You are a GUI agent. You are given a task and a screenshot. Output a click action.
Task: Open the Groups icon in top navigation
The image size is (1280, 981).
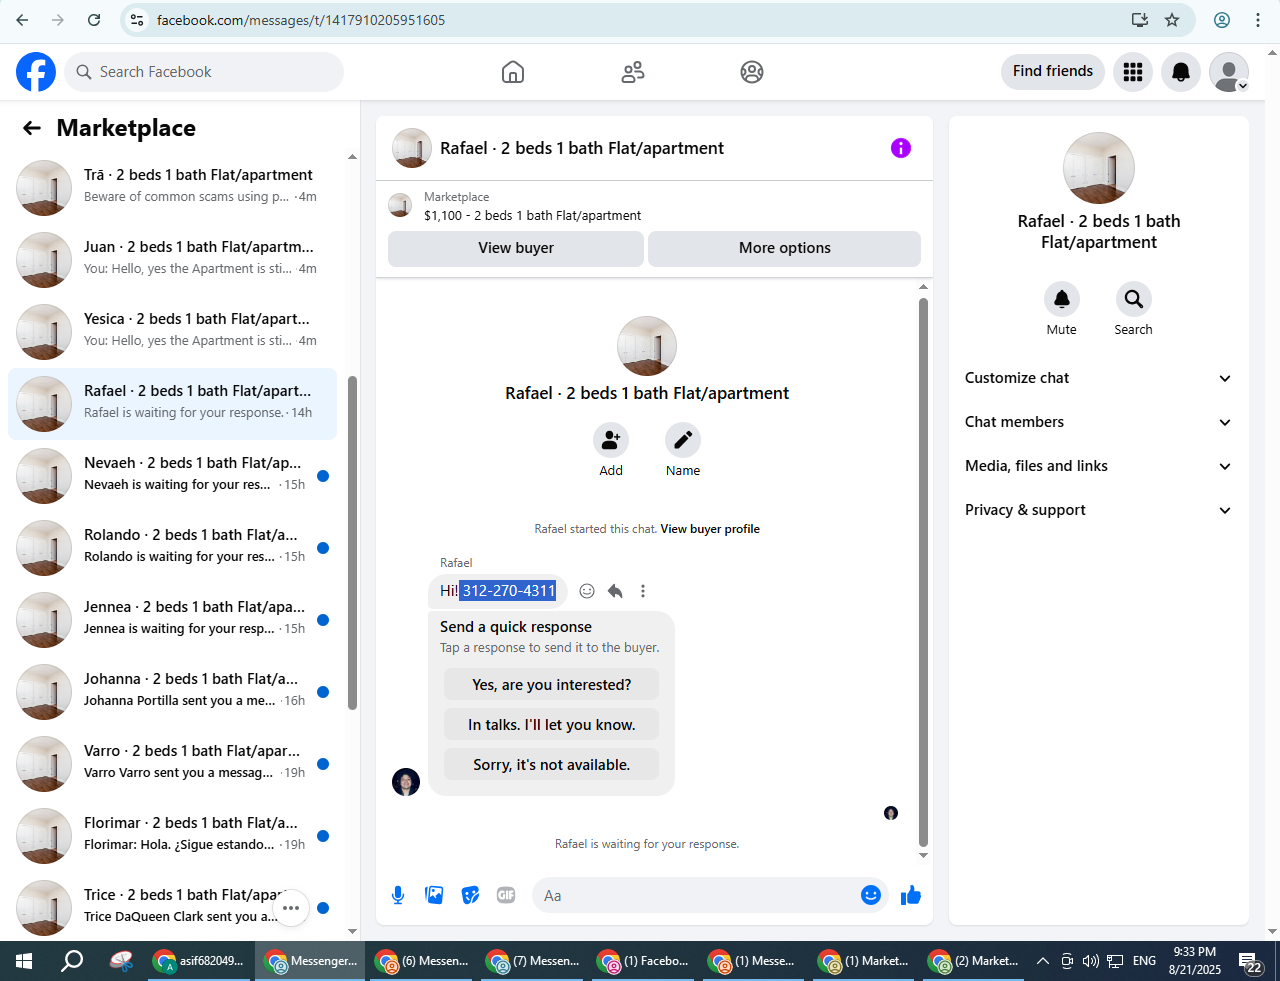click(752, 72)
